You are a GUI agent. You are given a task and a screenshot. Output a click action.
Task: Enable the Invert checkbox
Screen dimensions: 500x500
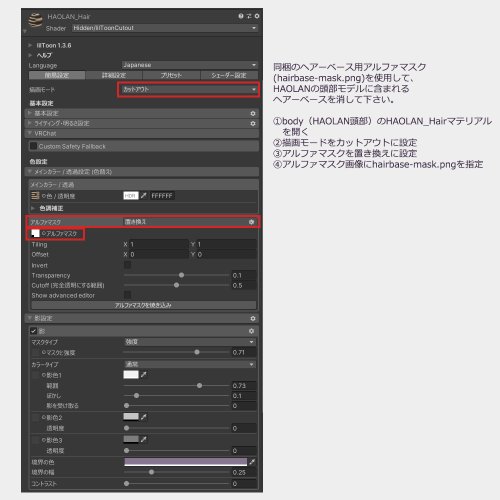(x=127, y=265)
